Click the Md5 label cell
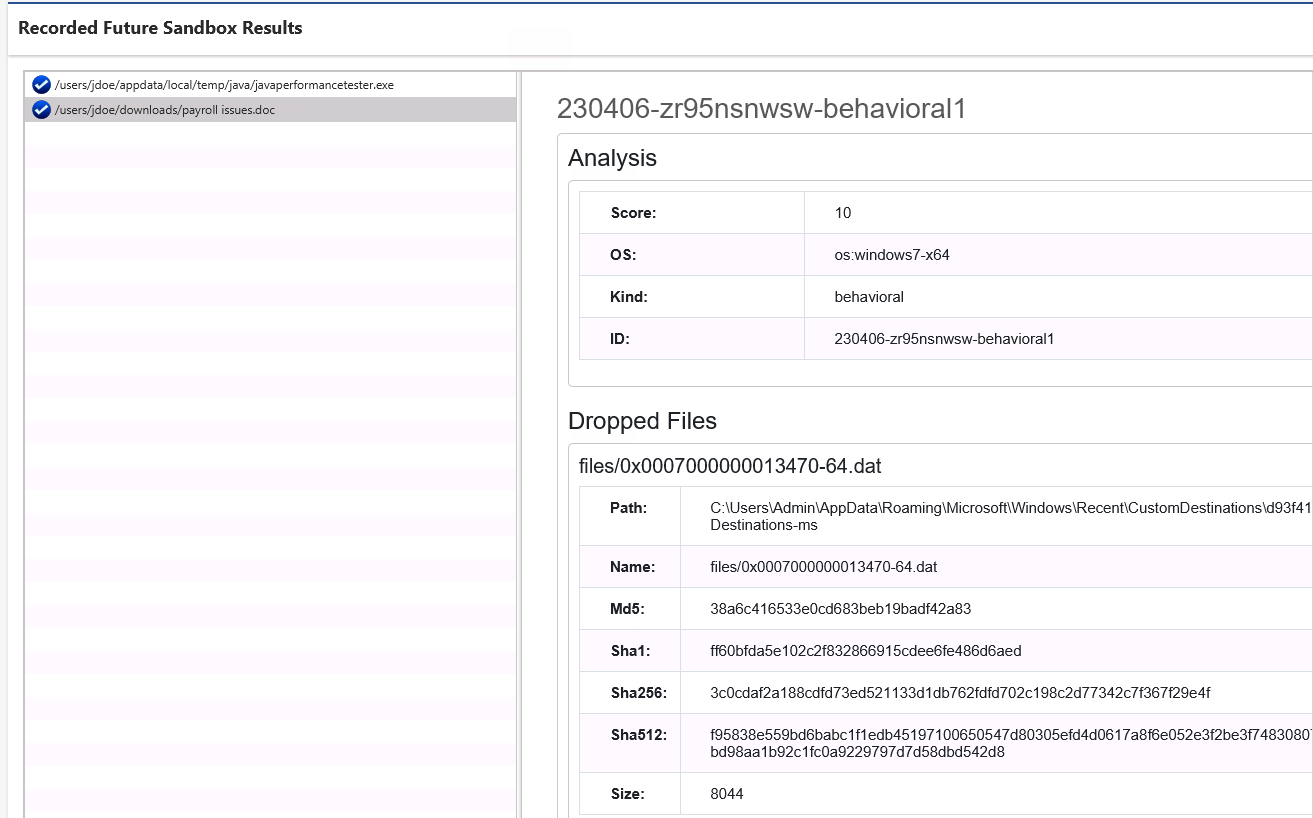Viewport: 1313px width, 818px height. [630, 609]
